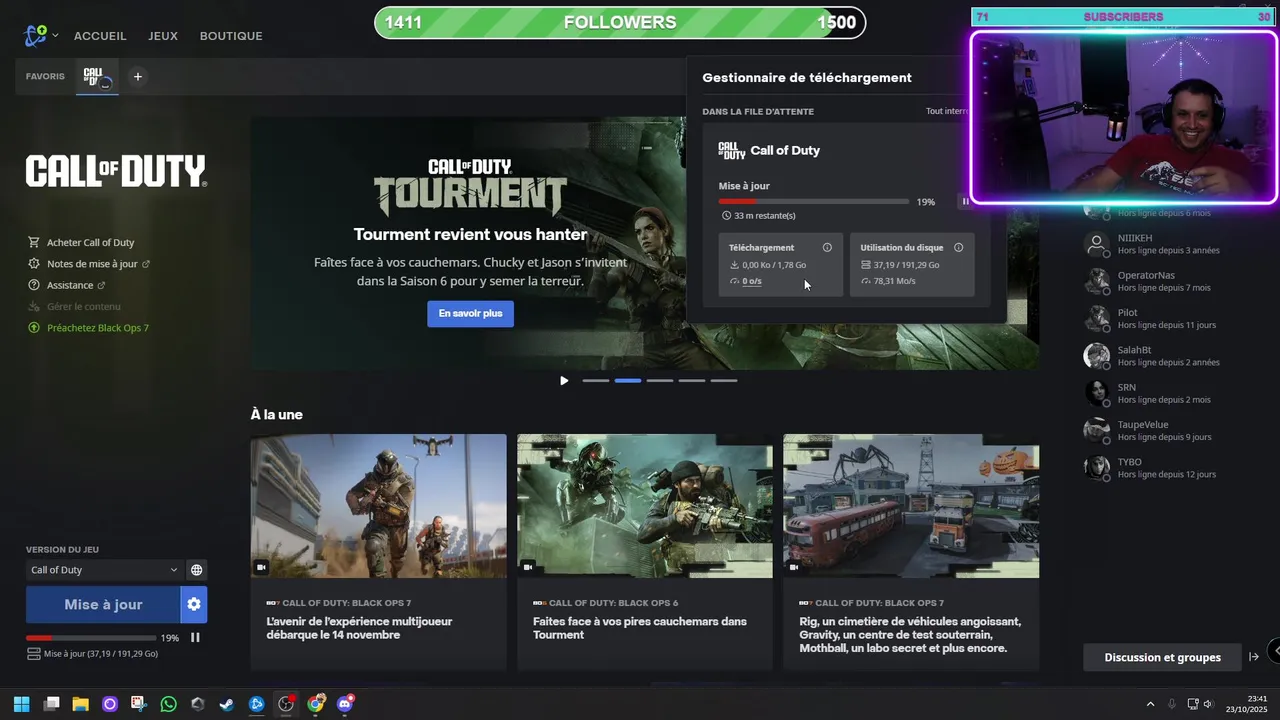Click Call of Duty title in download queue
Image resolution: width=1280 pixels, height=720 pixels.
785,150
